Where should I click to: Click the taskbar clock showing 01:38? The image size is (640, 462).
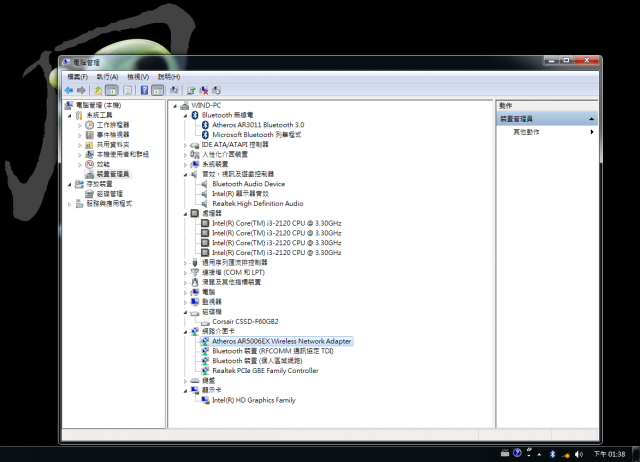pos(609,454)
